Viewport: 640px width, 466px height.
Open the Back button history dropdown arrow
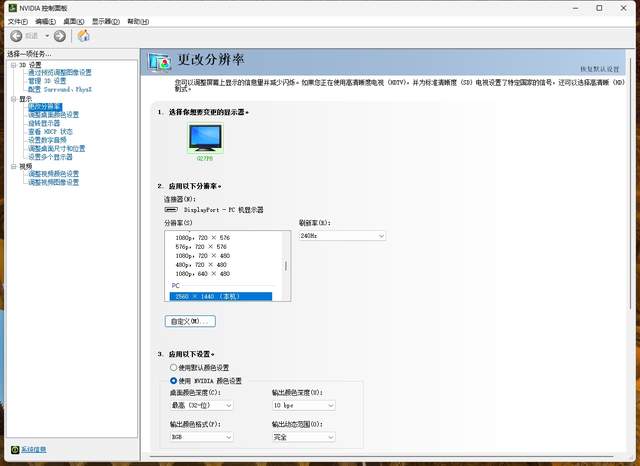click(47, 36)
